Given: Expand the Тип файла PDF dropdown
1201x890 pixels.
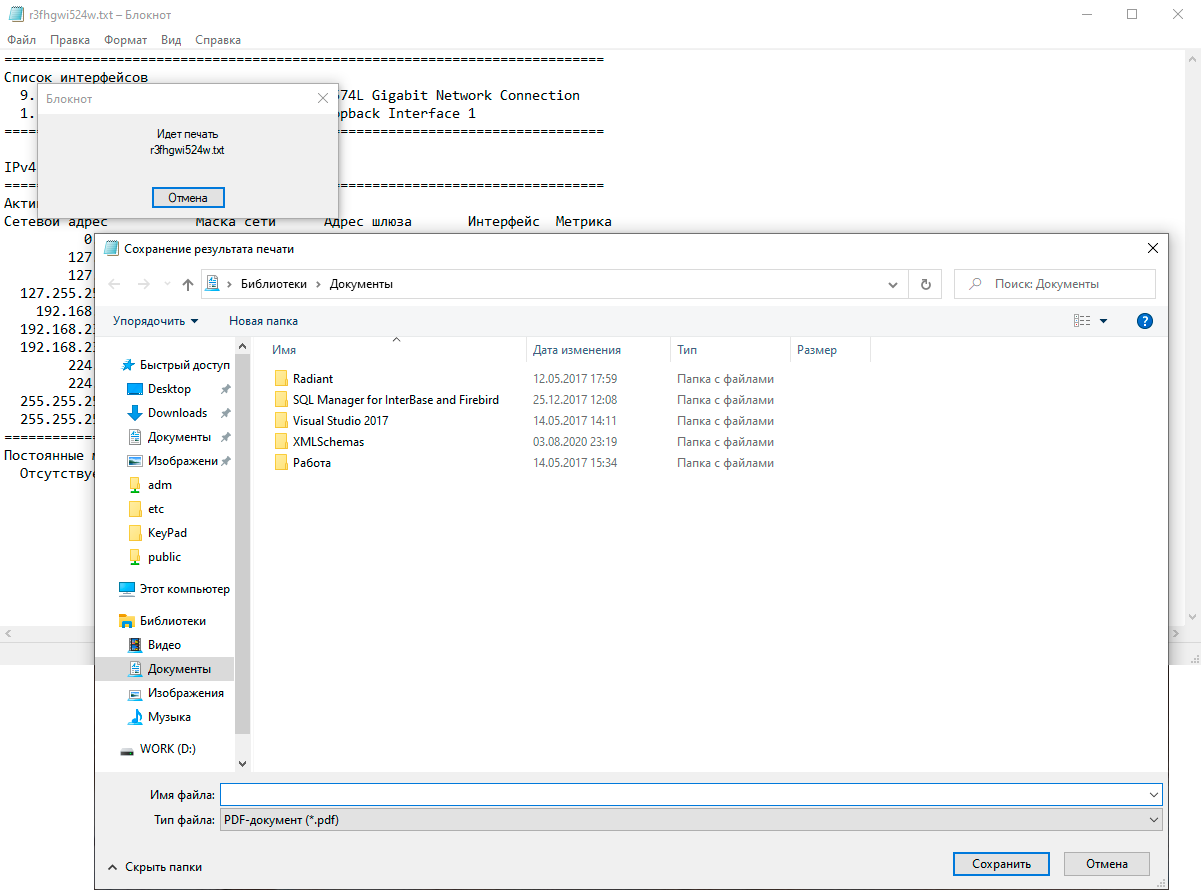Looking at the screenshot, I should (1156, 820).
